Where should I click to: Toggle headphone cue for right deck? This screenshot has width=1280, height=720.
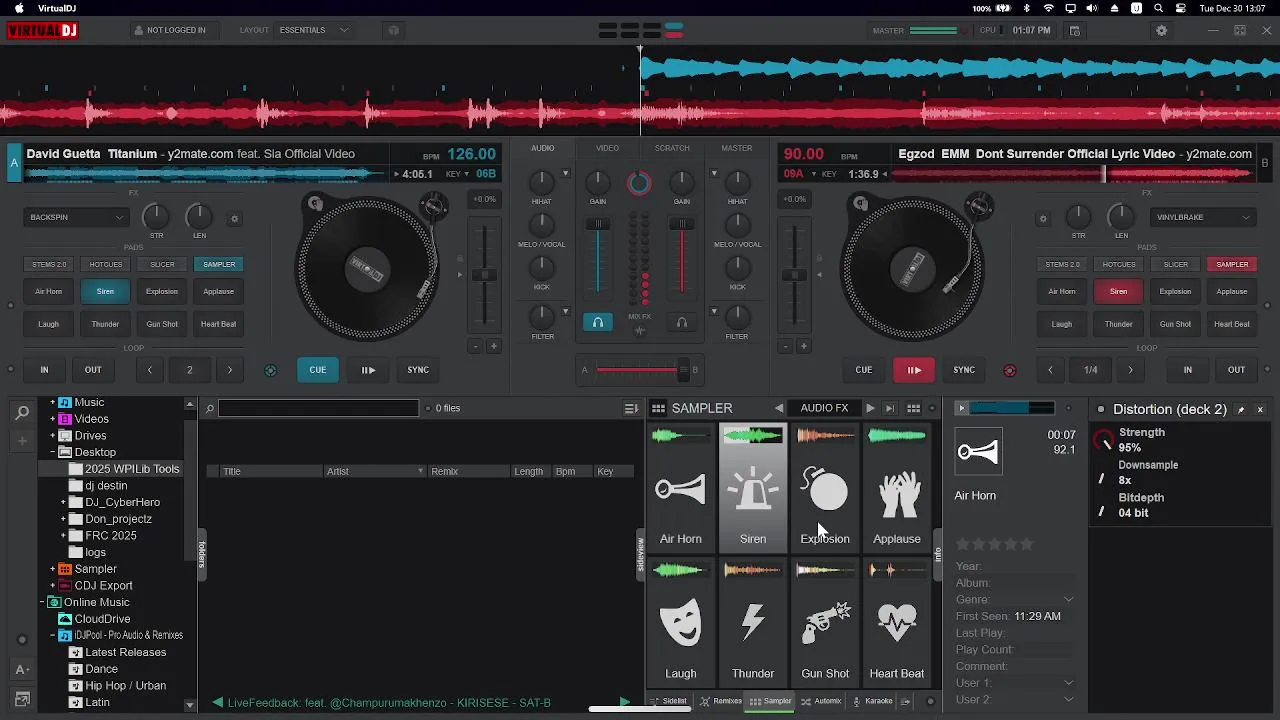pos(681,322)
